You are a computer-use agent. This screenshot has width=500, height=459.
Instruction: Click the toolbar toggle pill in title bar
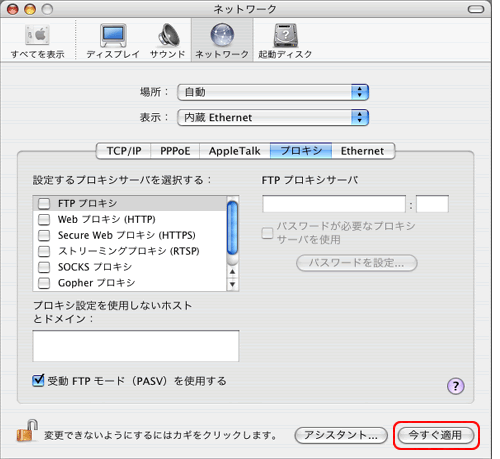coord(476,9)
